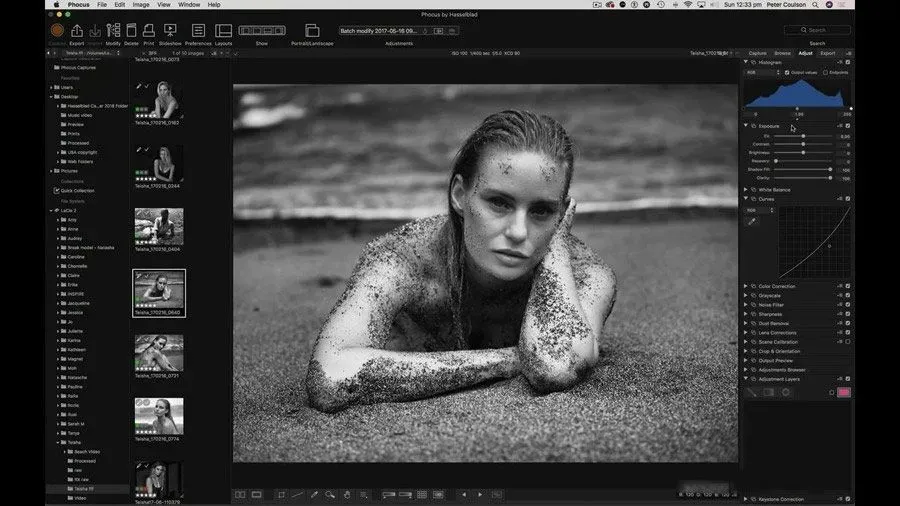Select the eyedropper tool in bottom toolbar

click(314, 495)
